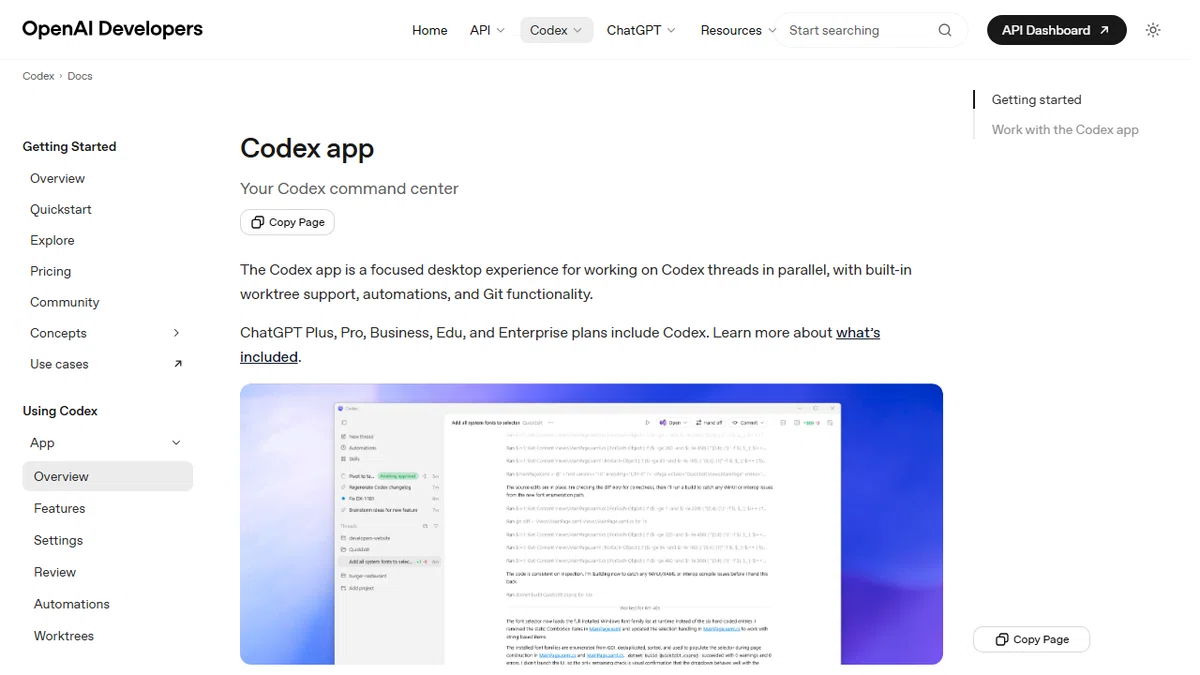This screenshot has height=675, width=1200.
Task: Click the arrow icon on API Dashboard button
Action: point(1104,30)
